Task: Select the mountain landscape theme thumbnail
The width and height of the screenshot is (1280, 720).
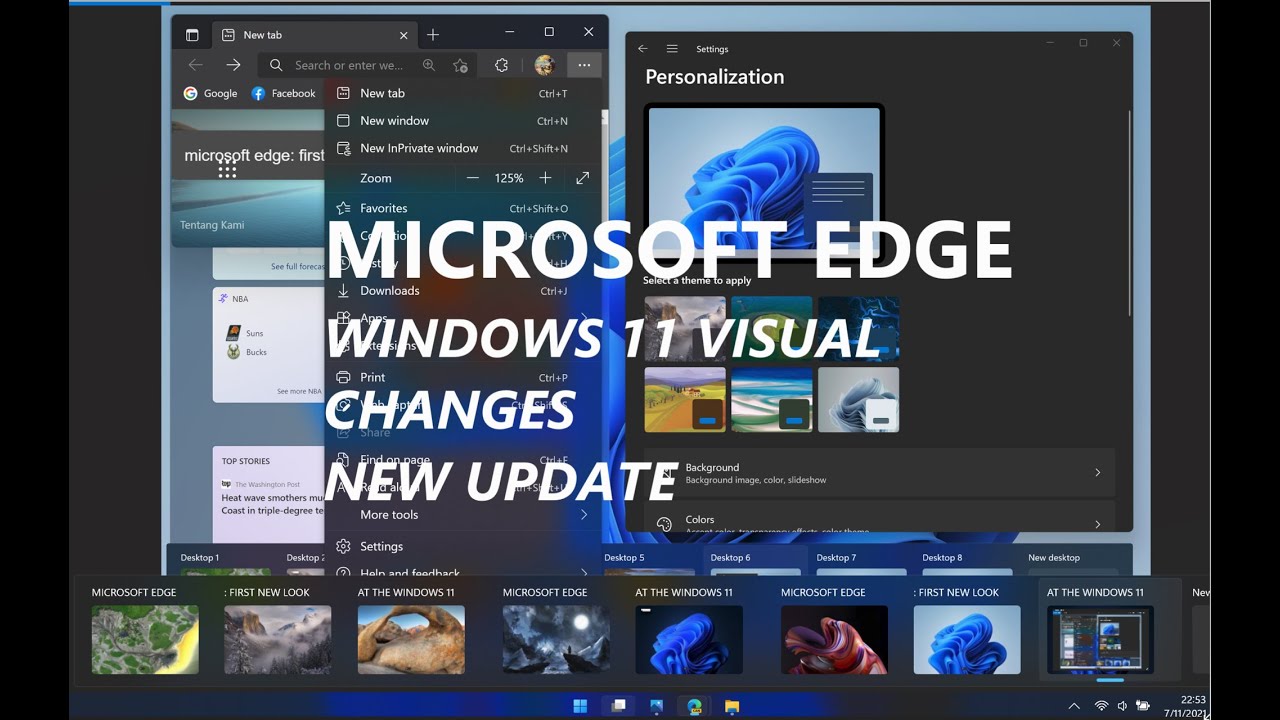Action: (x=685, y=328)
